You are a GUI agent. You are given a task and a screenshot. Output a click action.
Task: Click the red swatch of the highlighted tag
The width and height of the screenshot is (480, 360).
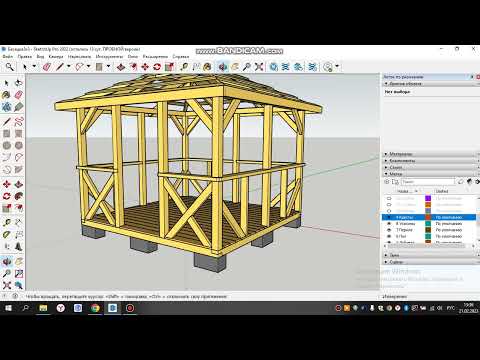(428, 217)
